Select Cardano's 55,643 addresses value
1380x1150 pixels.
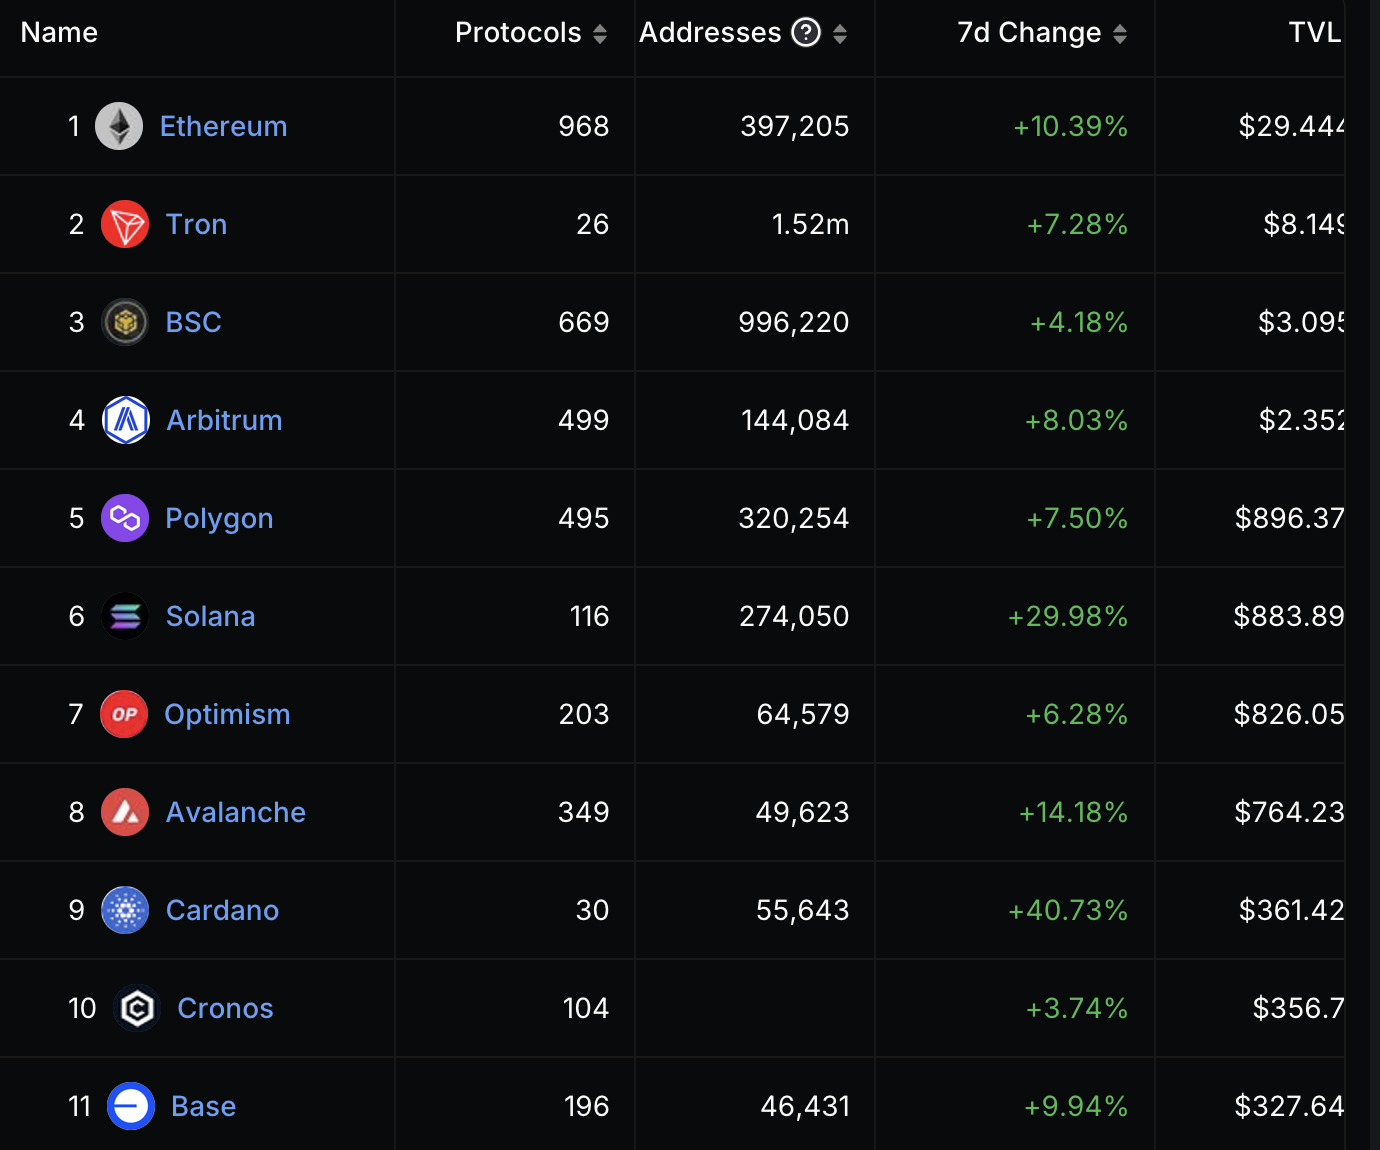(803, 910)
